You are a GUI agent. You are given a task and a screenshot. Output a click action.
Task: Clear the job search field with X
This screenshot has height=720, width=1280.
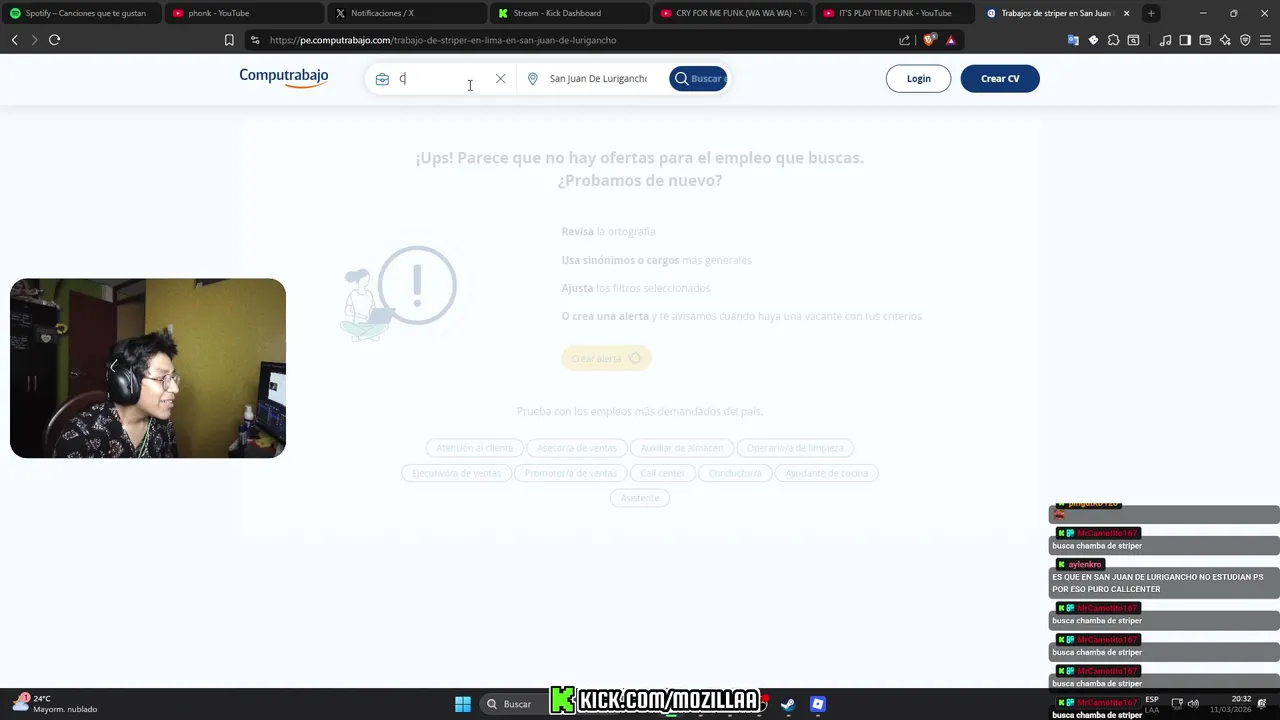501,79
